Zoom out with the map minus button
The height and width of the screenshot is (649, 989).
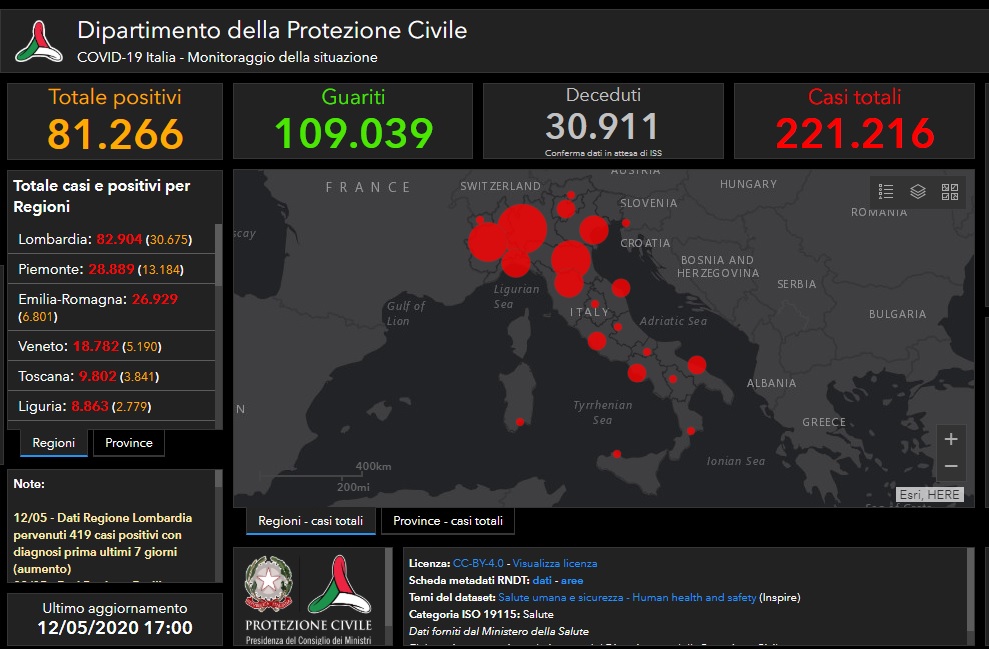coord(951,466)
